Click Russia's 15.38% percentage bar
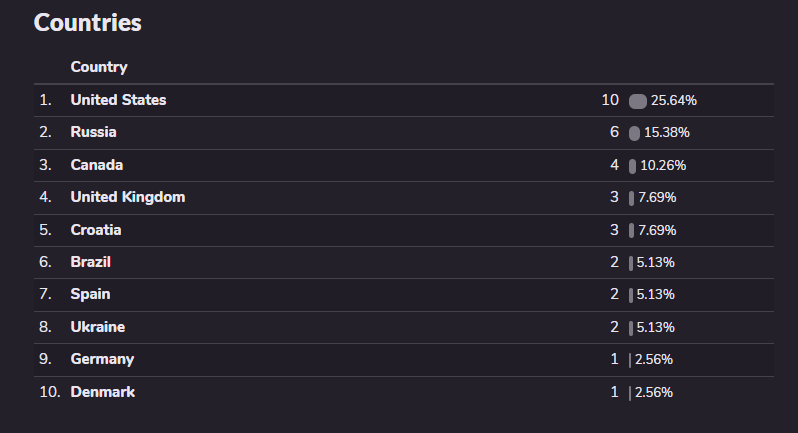 click(x=634, y=133)
